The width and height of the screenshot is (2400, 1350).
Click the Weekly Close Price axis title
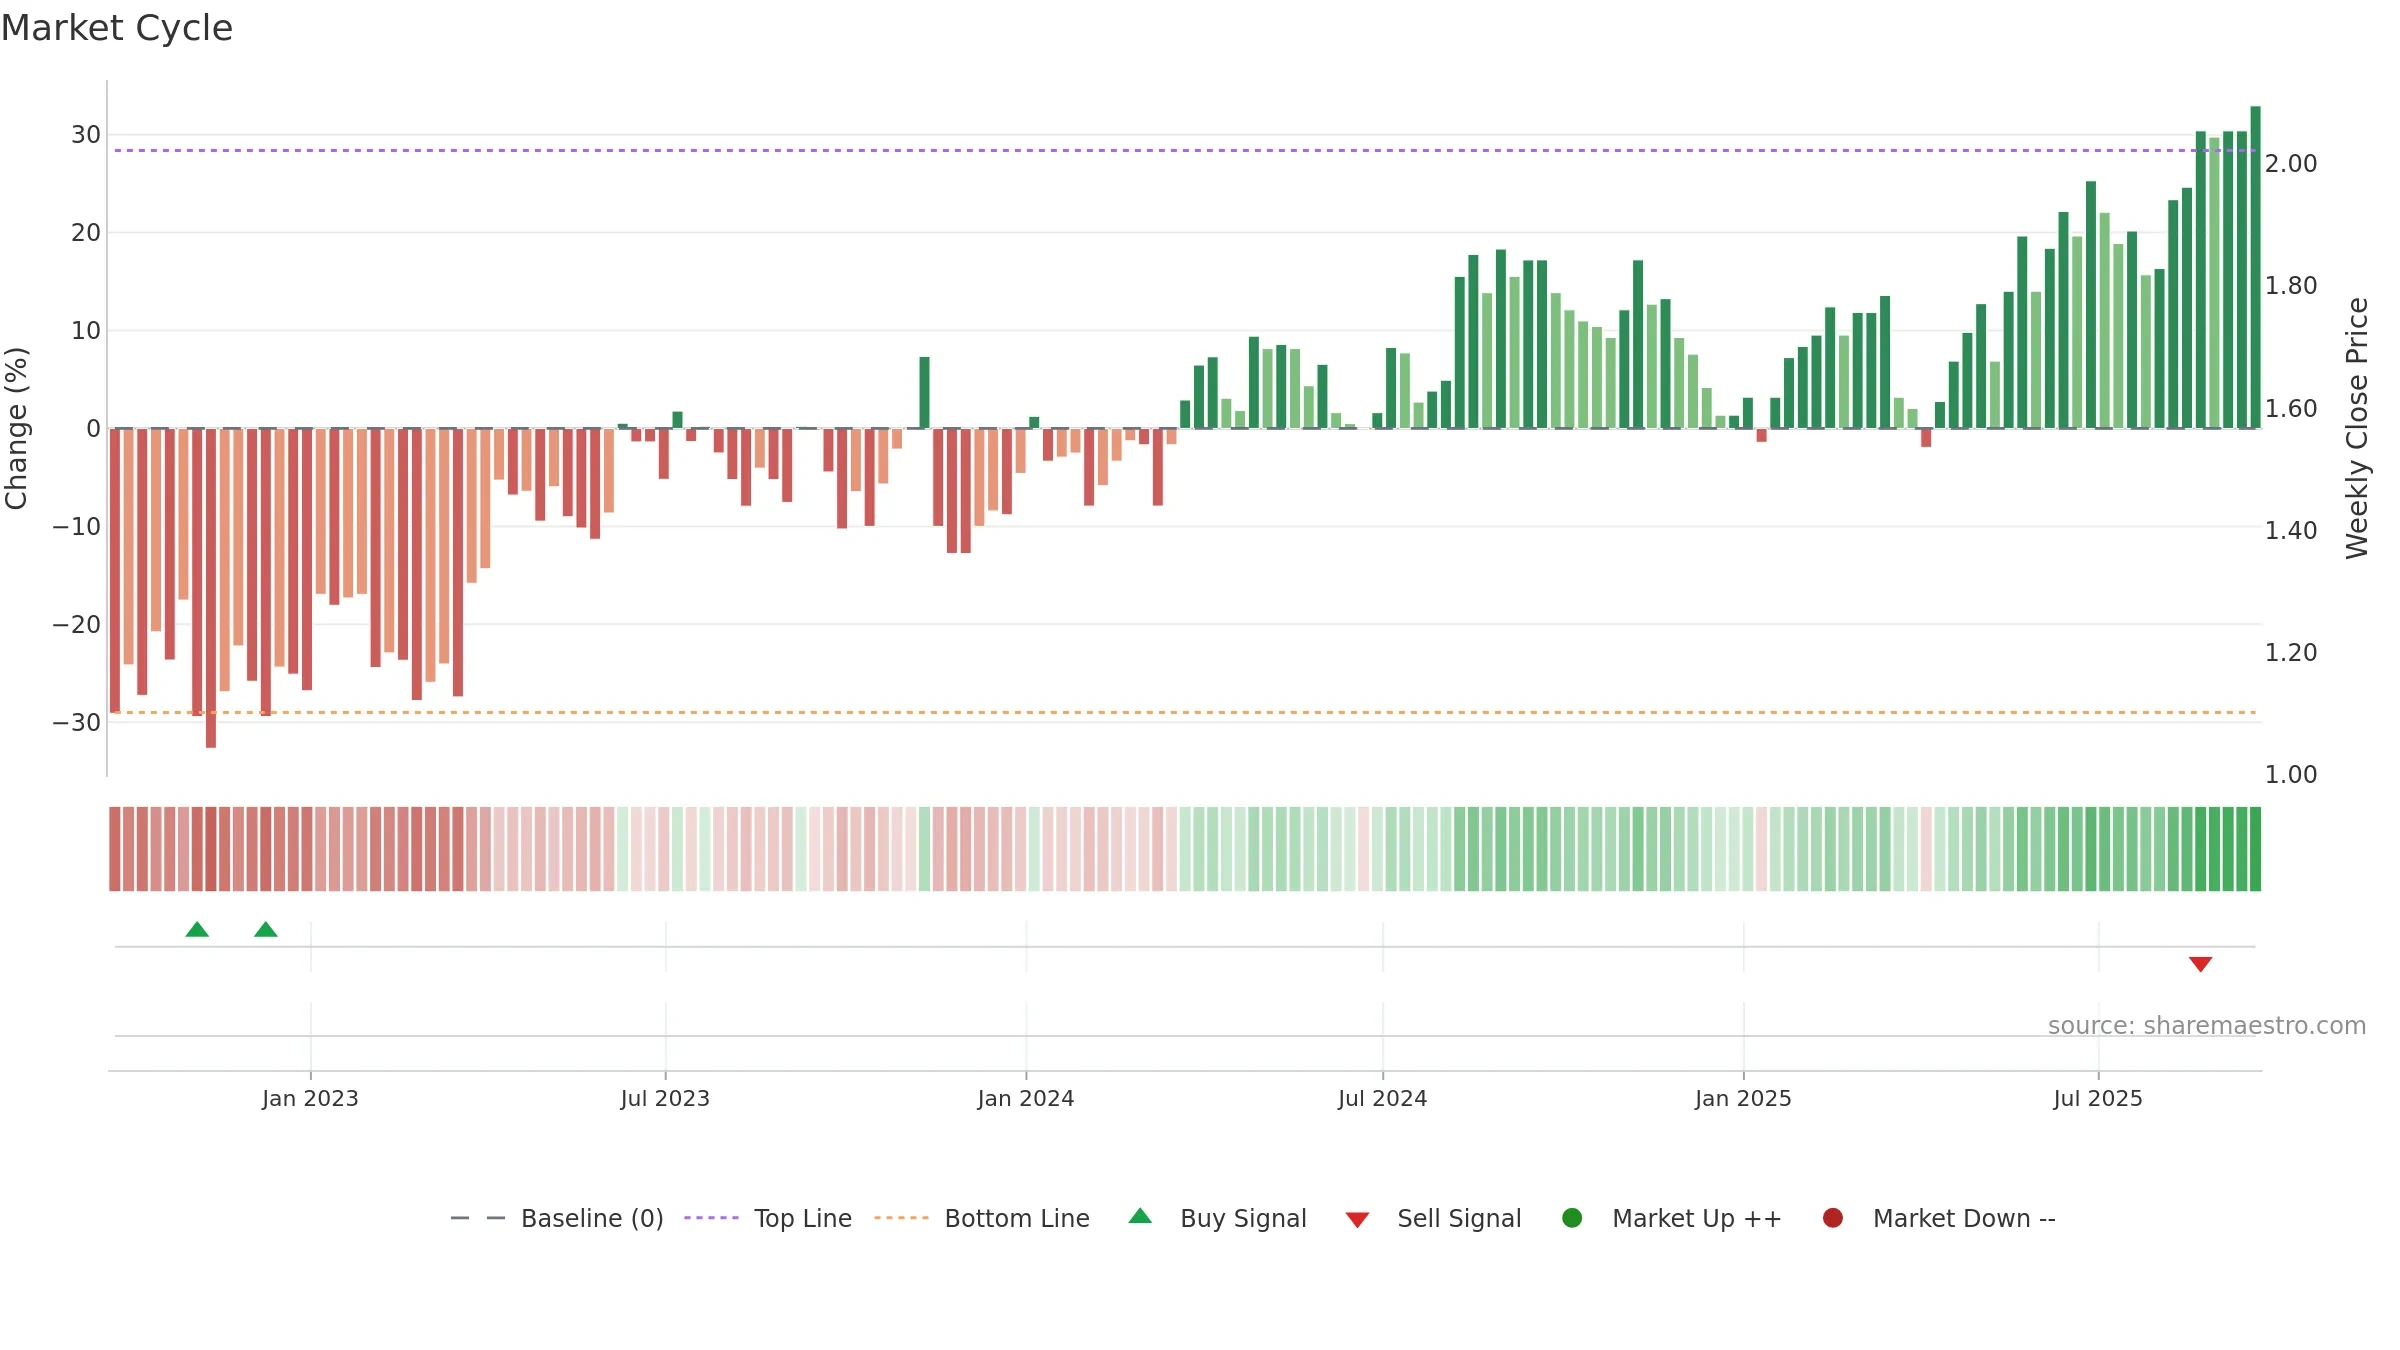click(x=2357, y=428)
